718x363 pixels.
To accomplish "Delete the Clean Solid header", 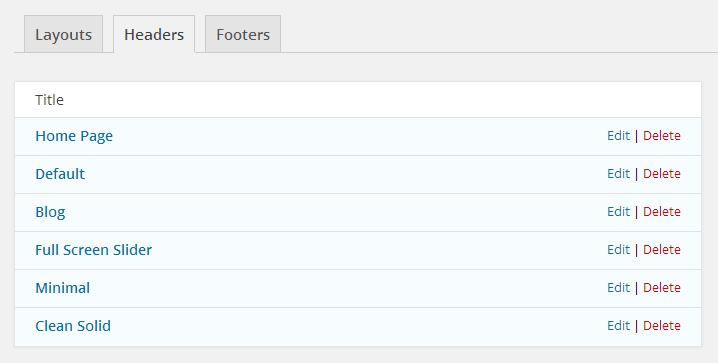I will [x=662, y=325].
